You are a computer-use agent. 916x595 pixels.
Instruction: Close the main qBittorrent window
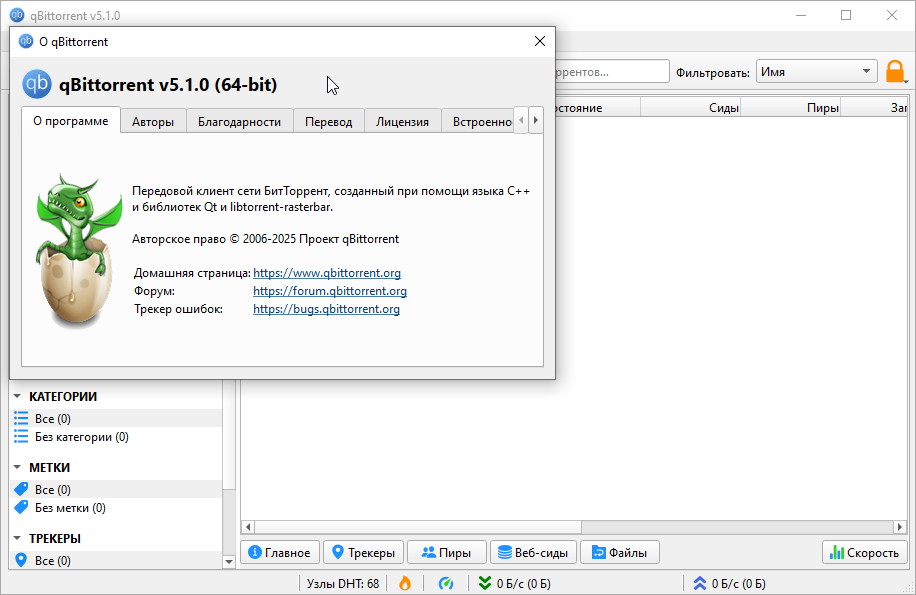pyautogui.click(x=891, y=15)
